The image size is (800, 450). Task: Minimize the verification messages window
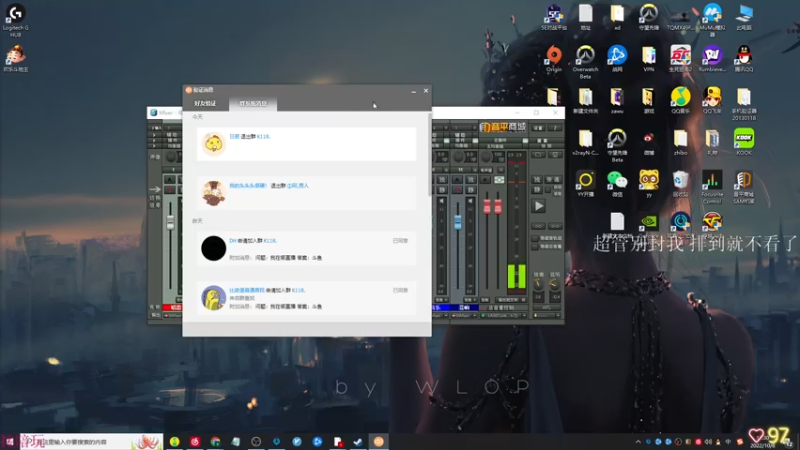(x=413, y=91)
